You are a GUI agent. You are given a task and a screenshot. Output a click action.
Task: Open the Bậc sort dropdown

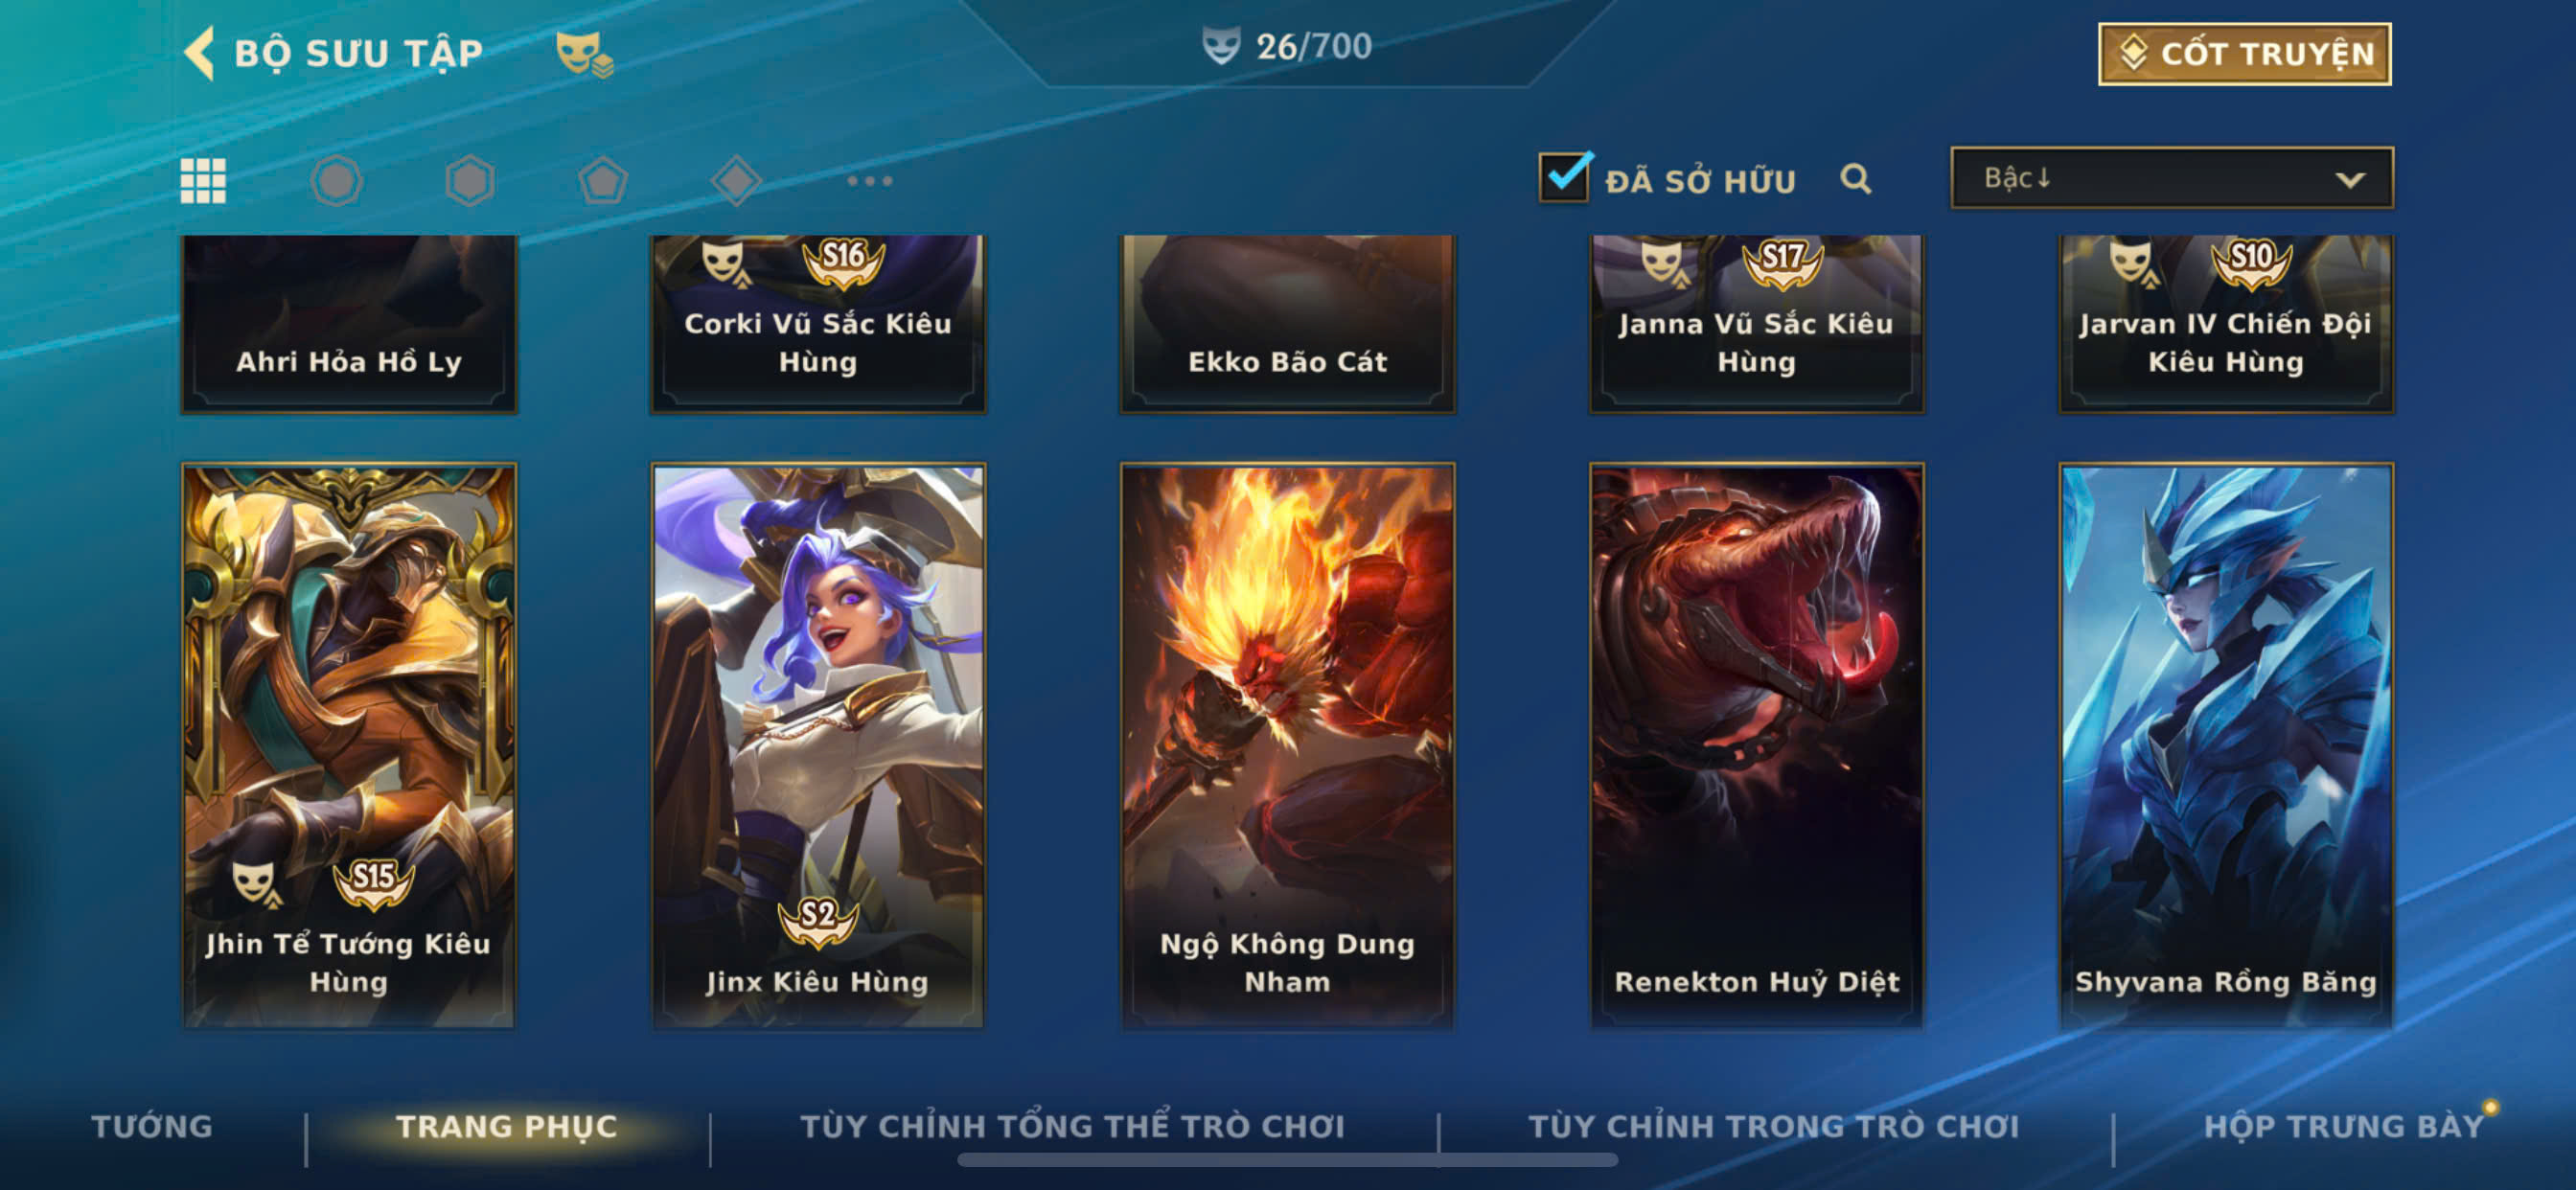2171,178
